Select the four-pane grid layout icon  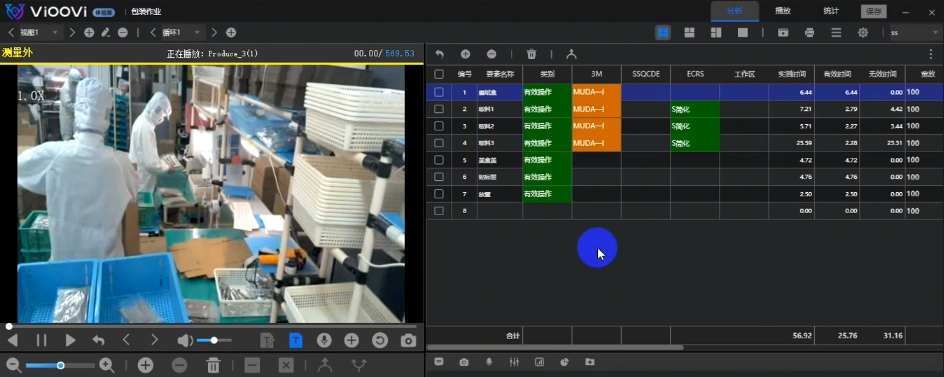[x=663, y=33]
